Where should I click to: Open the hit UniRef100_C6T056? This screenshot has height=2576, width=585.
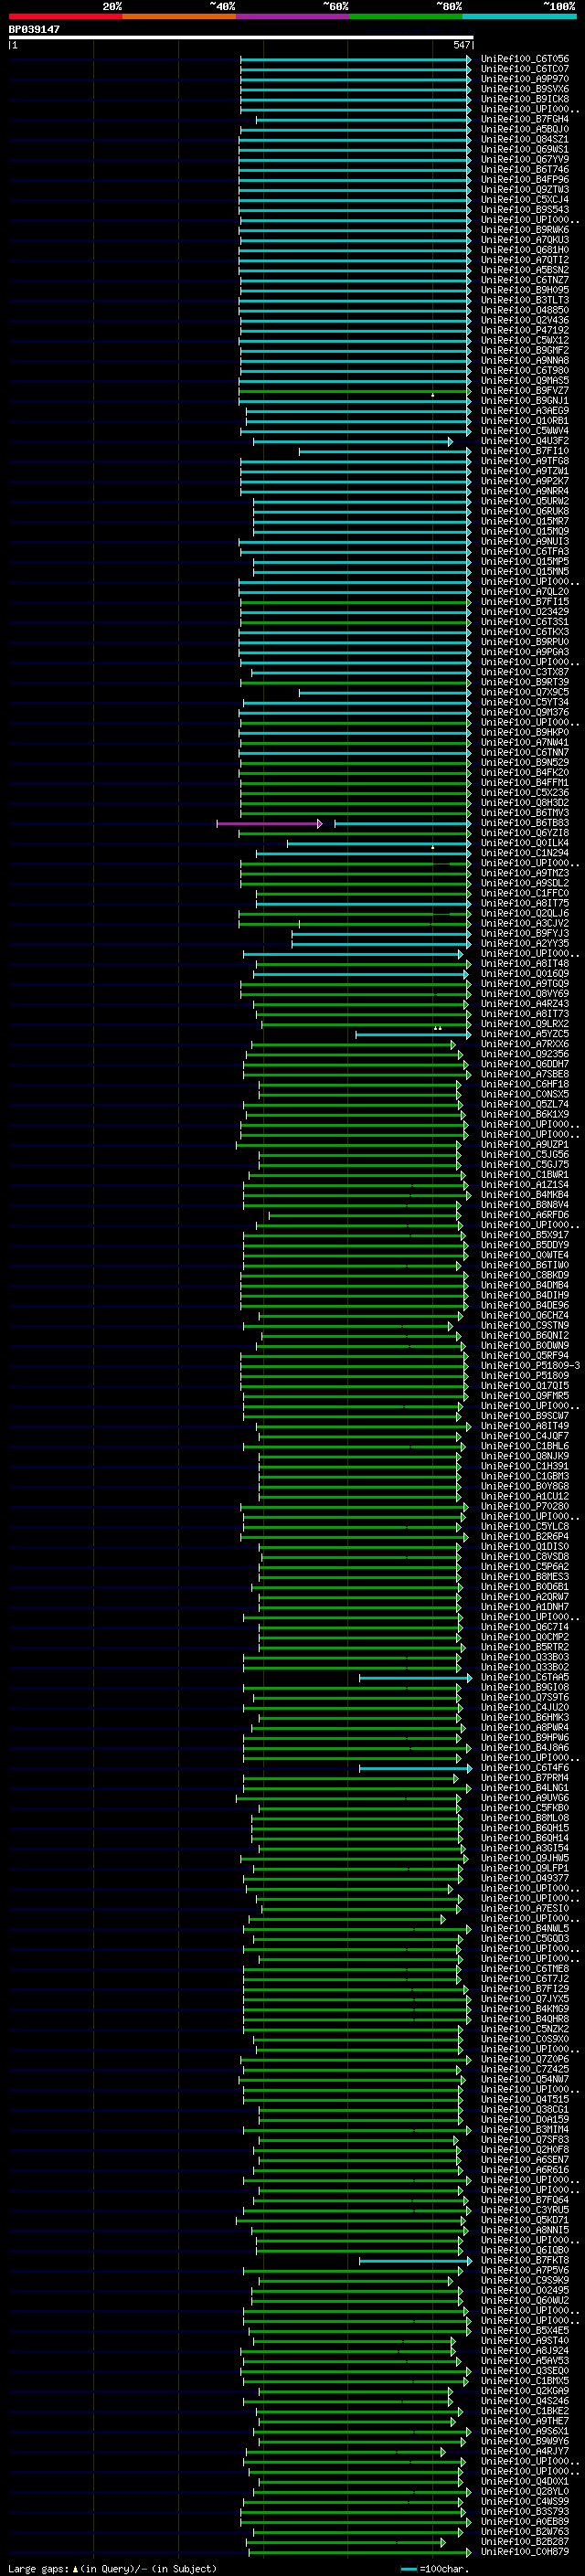tap(524, 59)
